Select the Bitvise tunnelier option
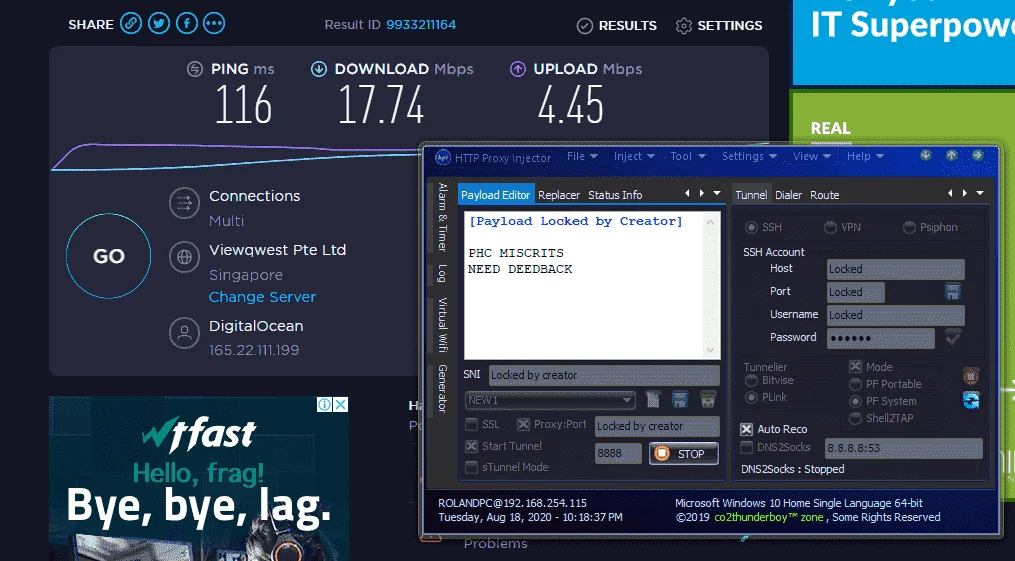 tap(752, 380)
